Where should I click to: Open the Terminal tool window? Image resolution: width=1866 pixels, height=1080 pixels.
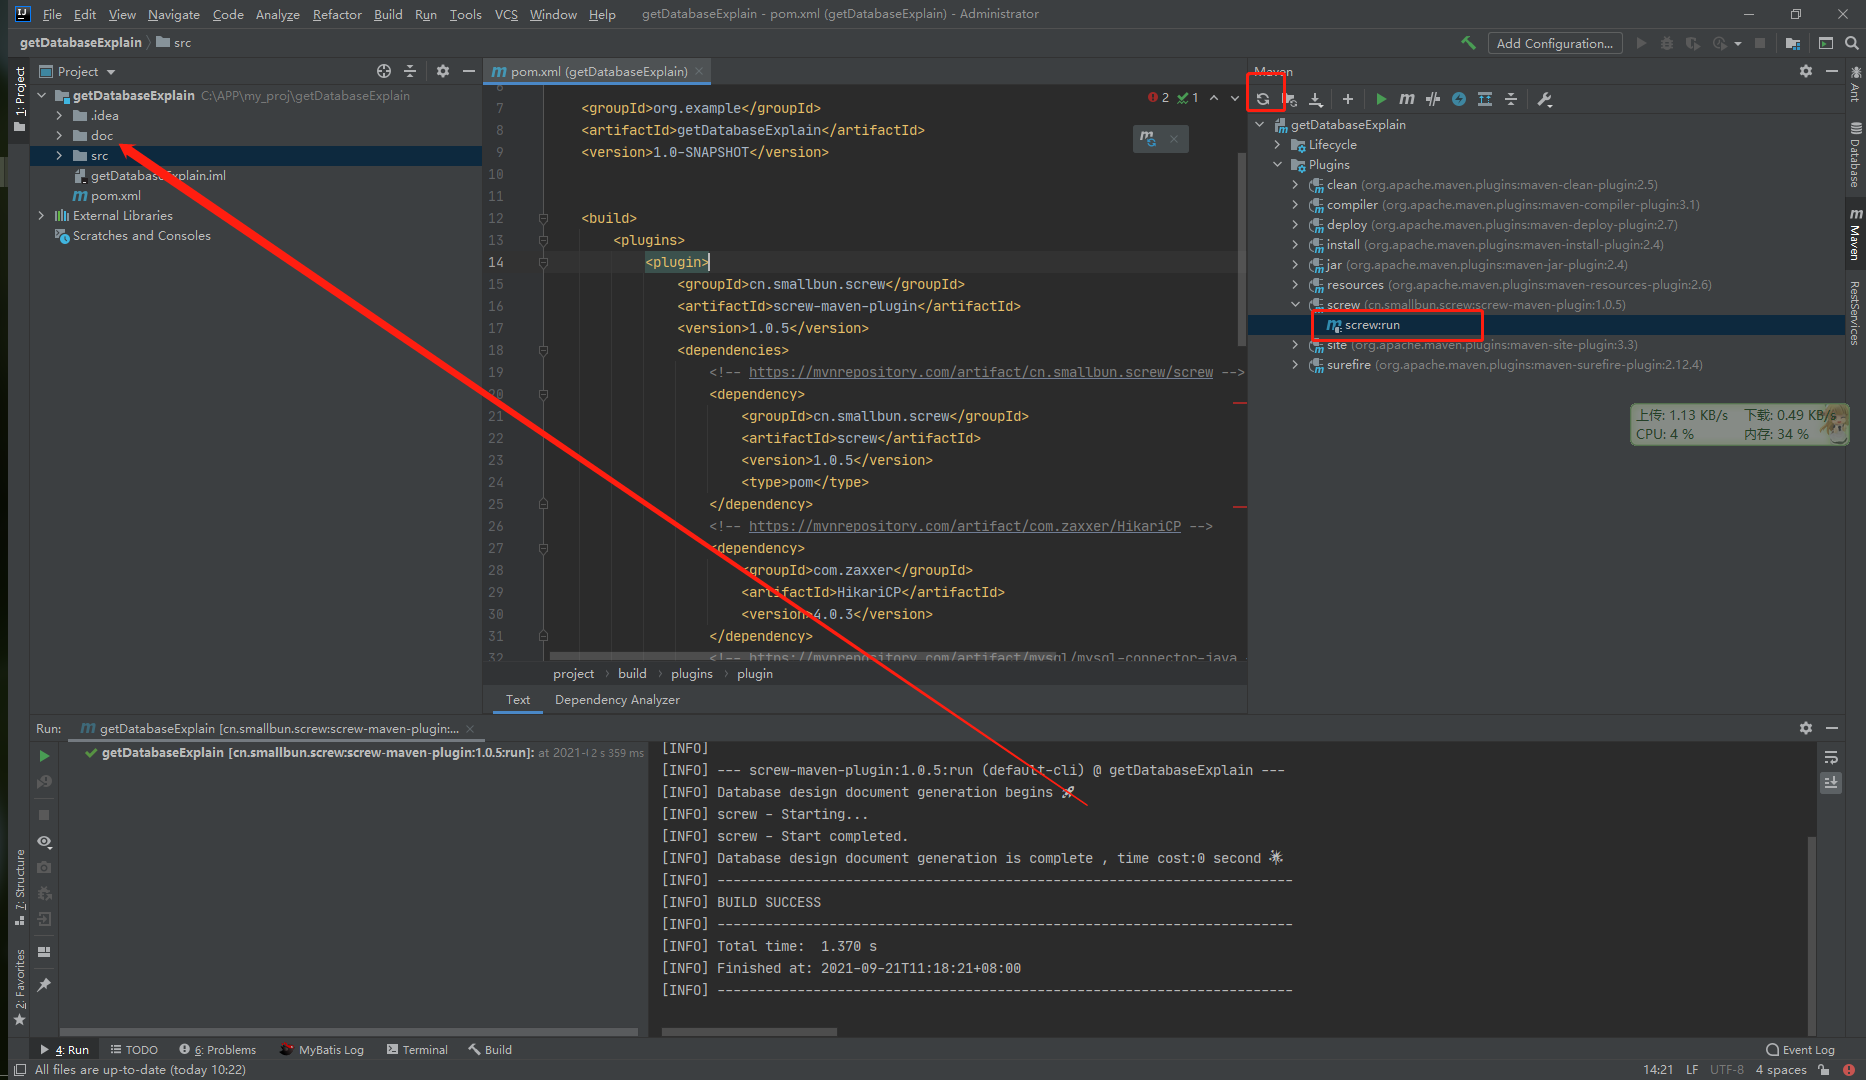(417, 1050)
